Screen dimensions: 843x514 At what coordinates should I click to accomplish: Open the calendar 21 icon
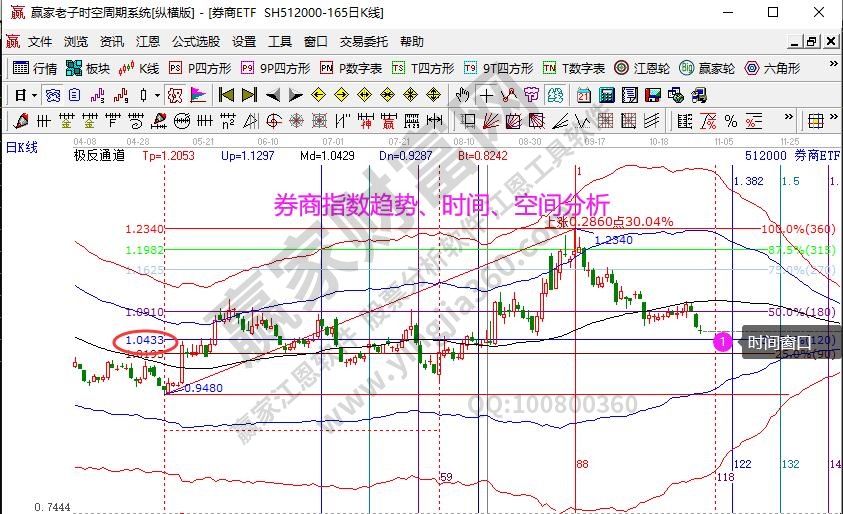coord(583,96)
